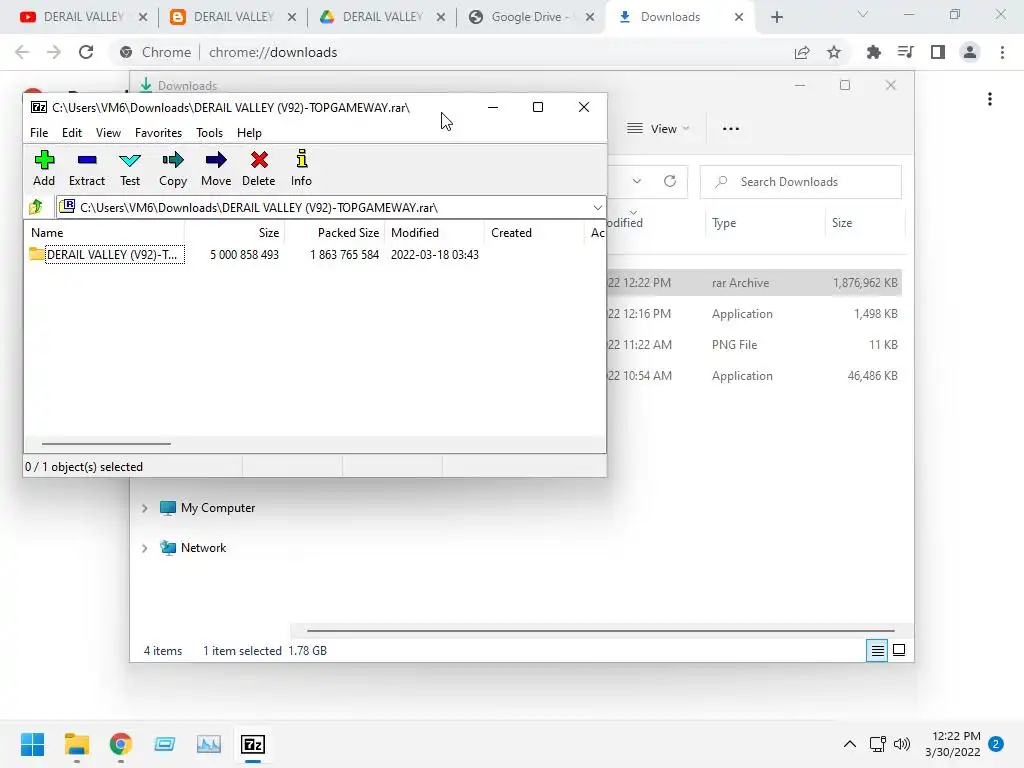Select the 1,498 KB Application row

[754, 313]
